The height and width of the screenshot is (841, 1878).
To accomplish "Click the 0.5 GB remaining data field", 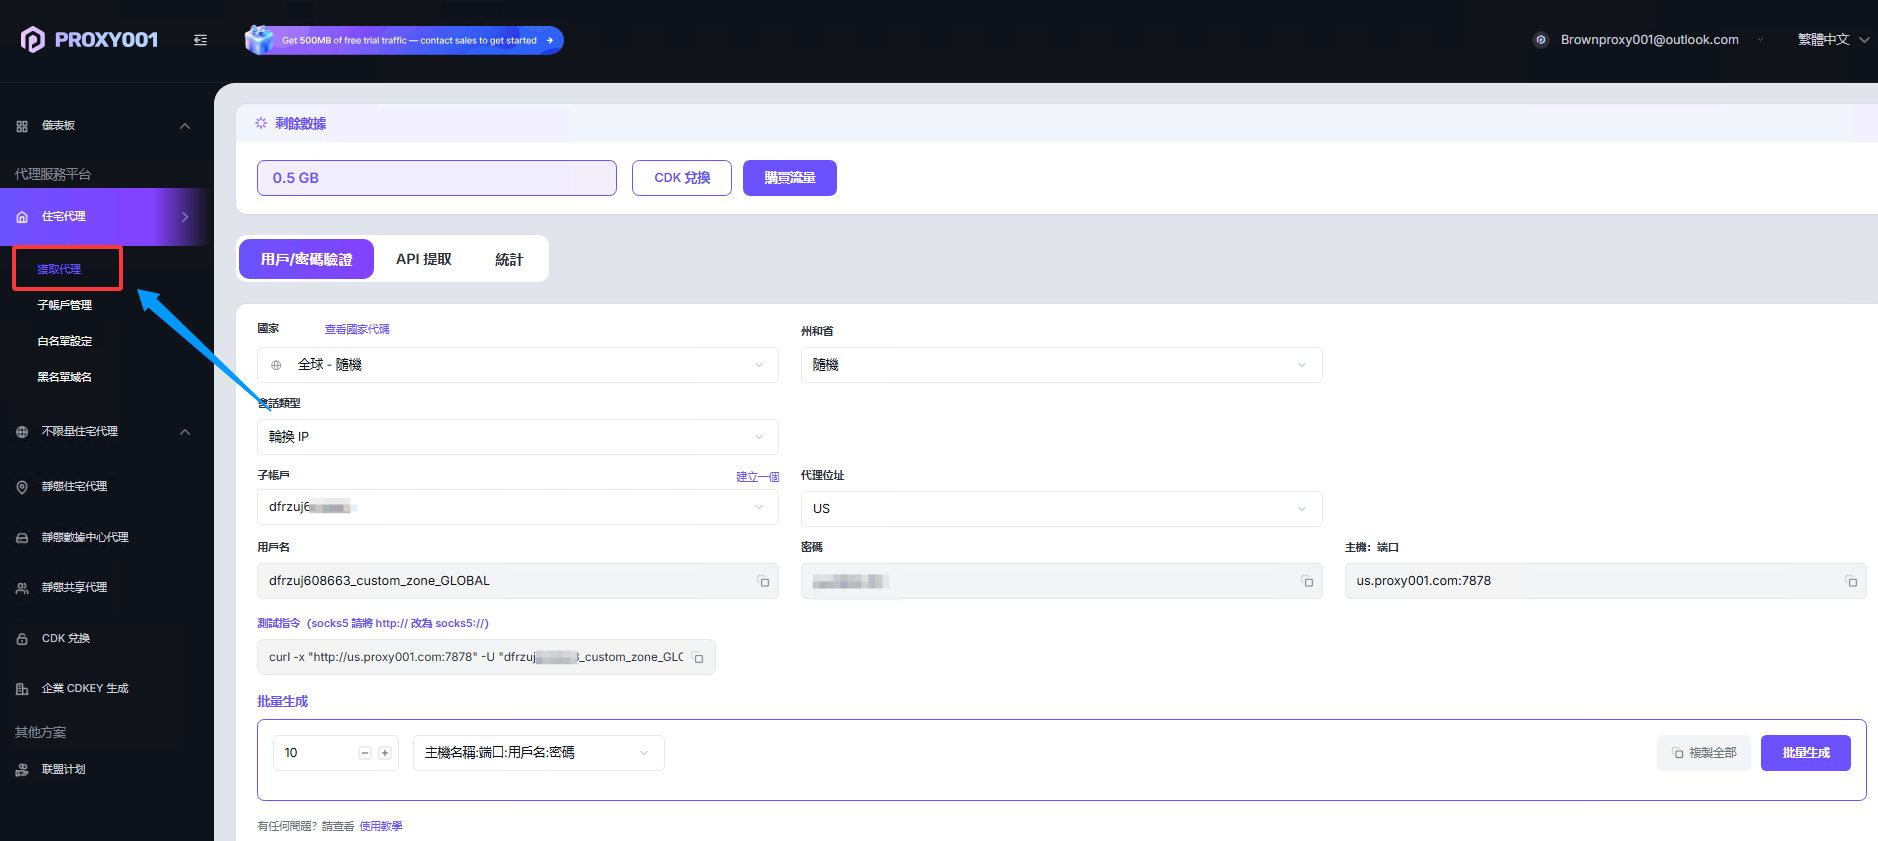I will coord(437,178).
